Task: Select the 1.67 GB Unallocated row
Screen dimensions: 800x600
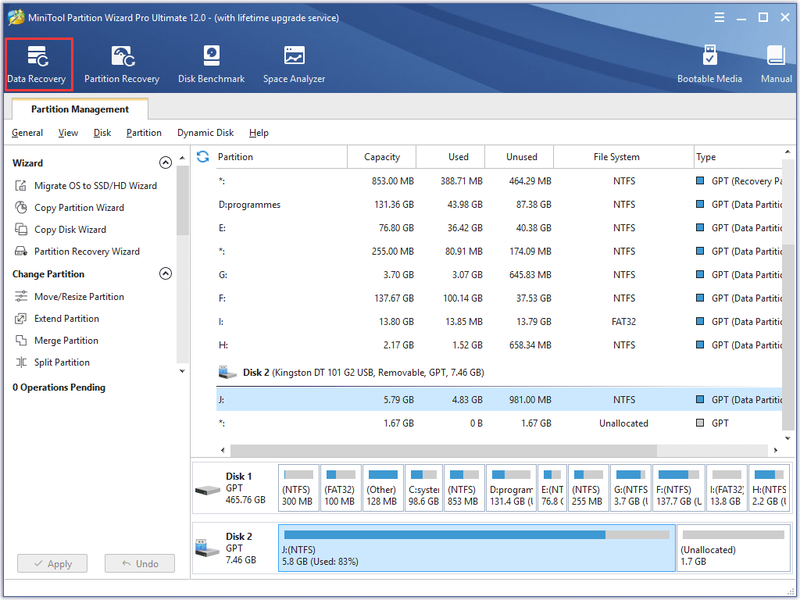Action: pyautogui.click(x=499, y=423)
